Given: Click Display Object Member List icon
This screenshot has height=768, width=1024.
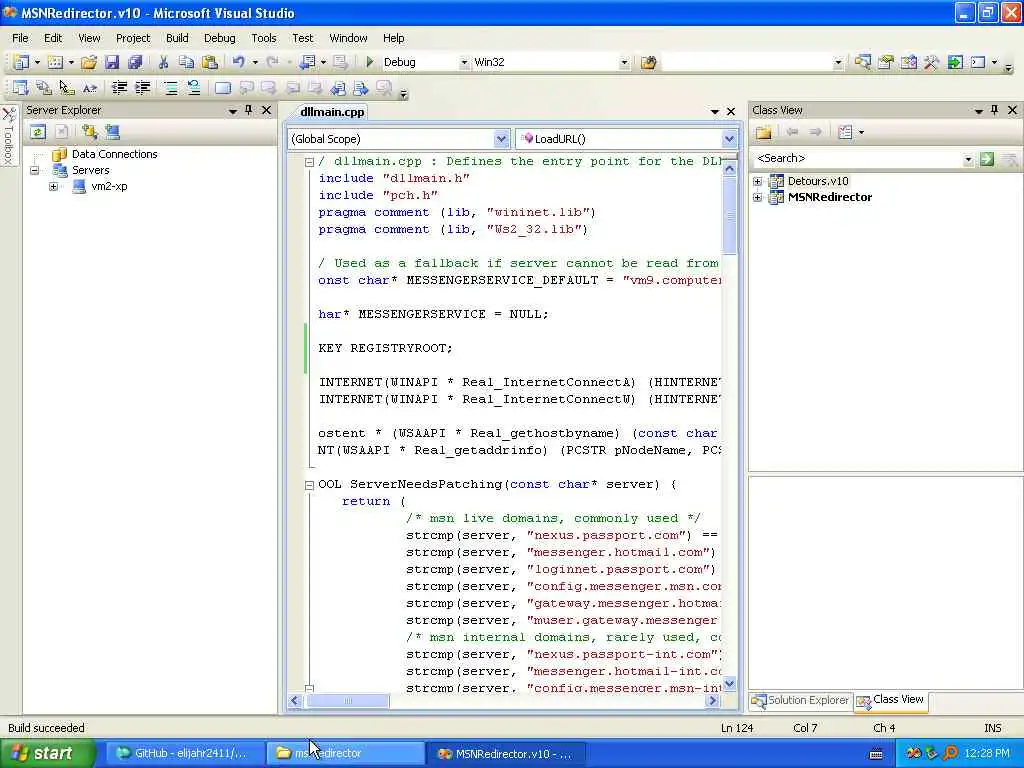Looking at the screenshot, I should click(21, 88).
